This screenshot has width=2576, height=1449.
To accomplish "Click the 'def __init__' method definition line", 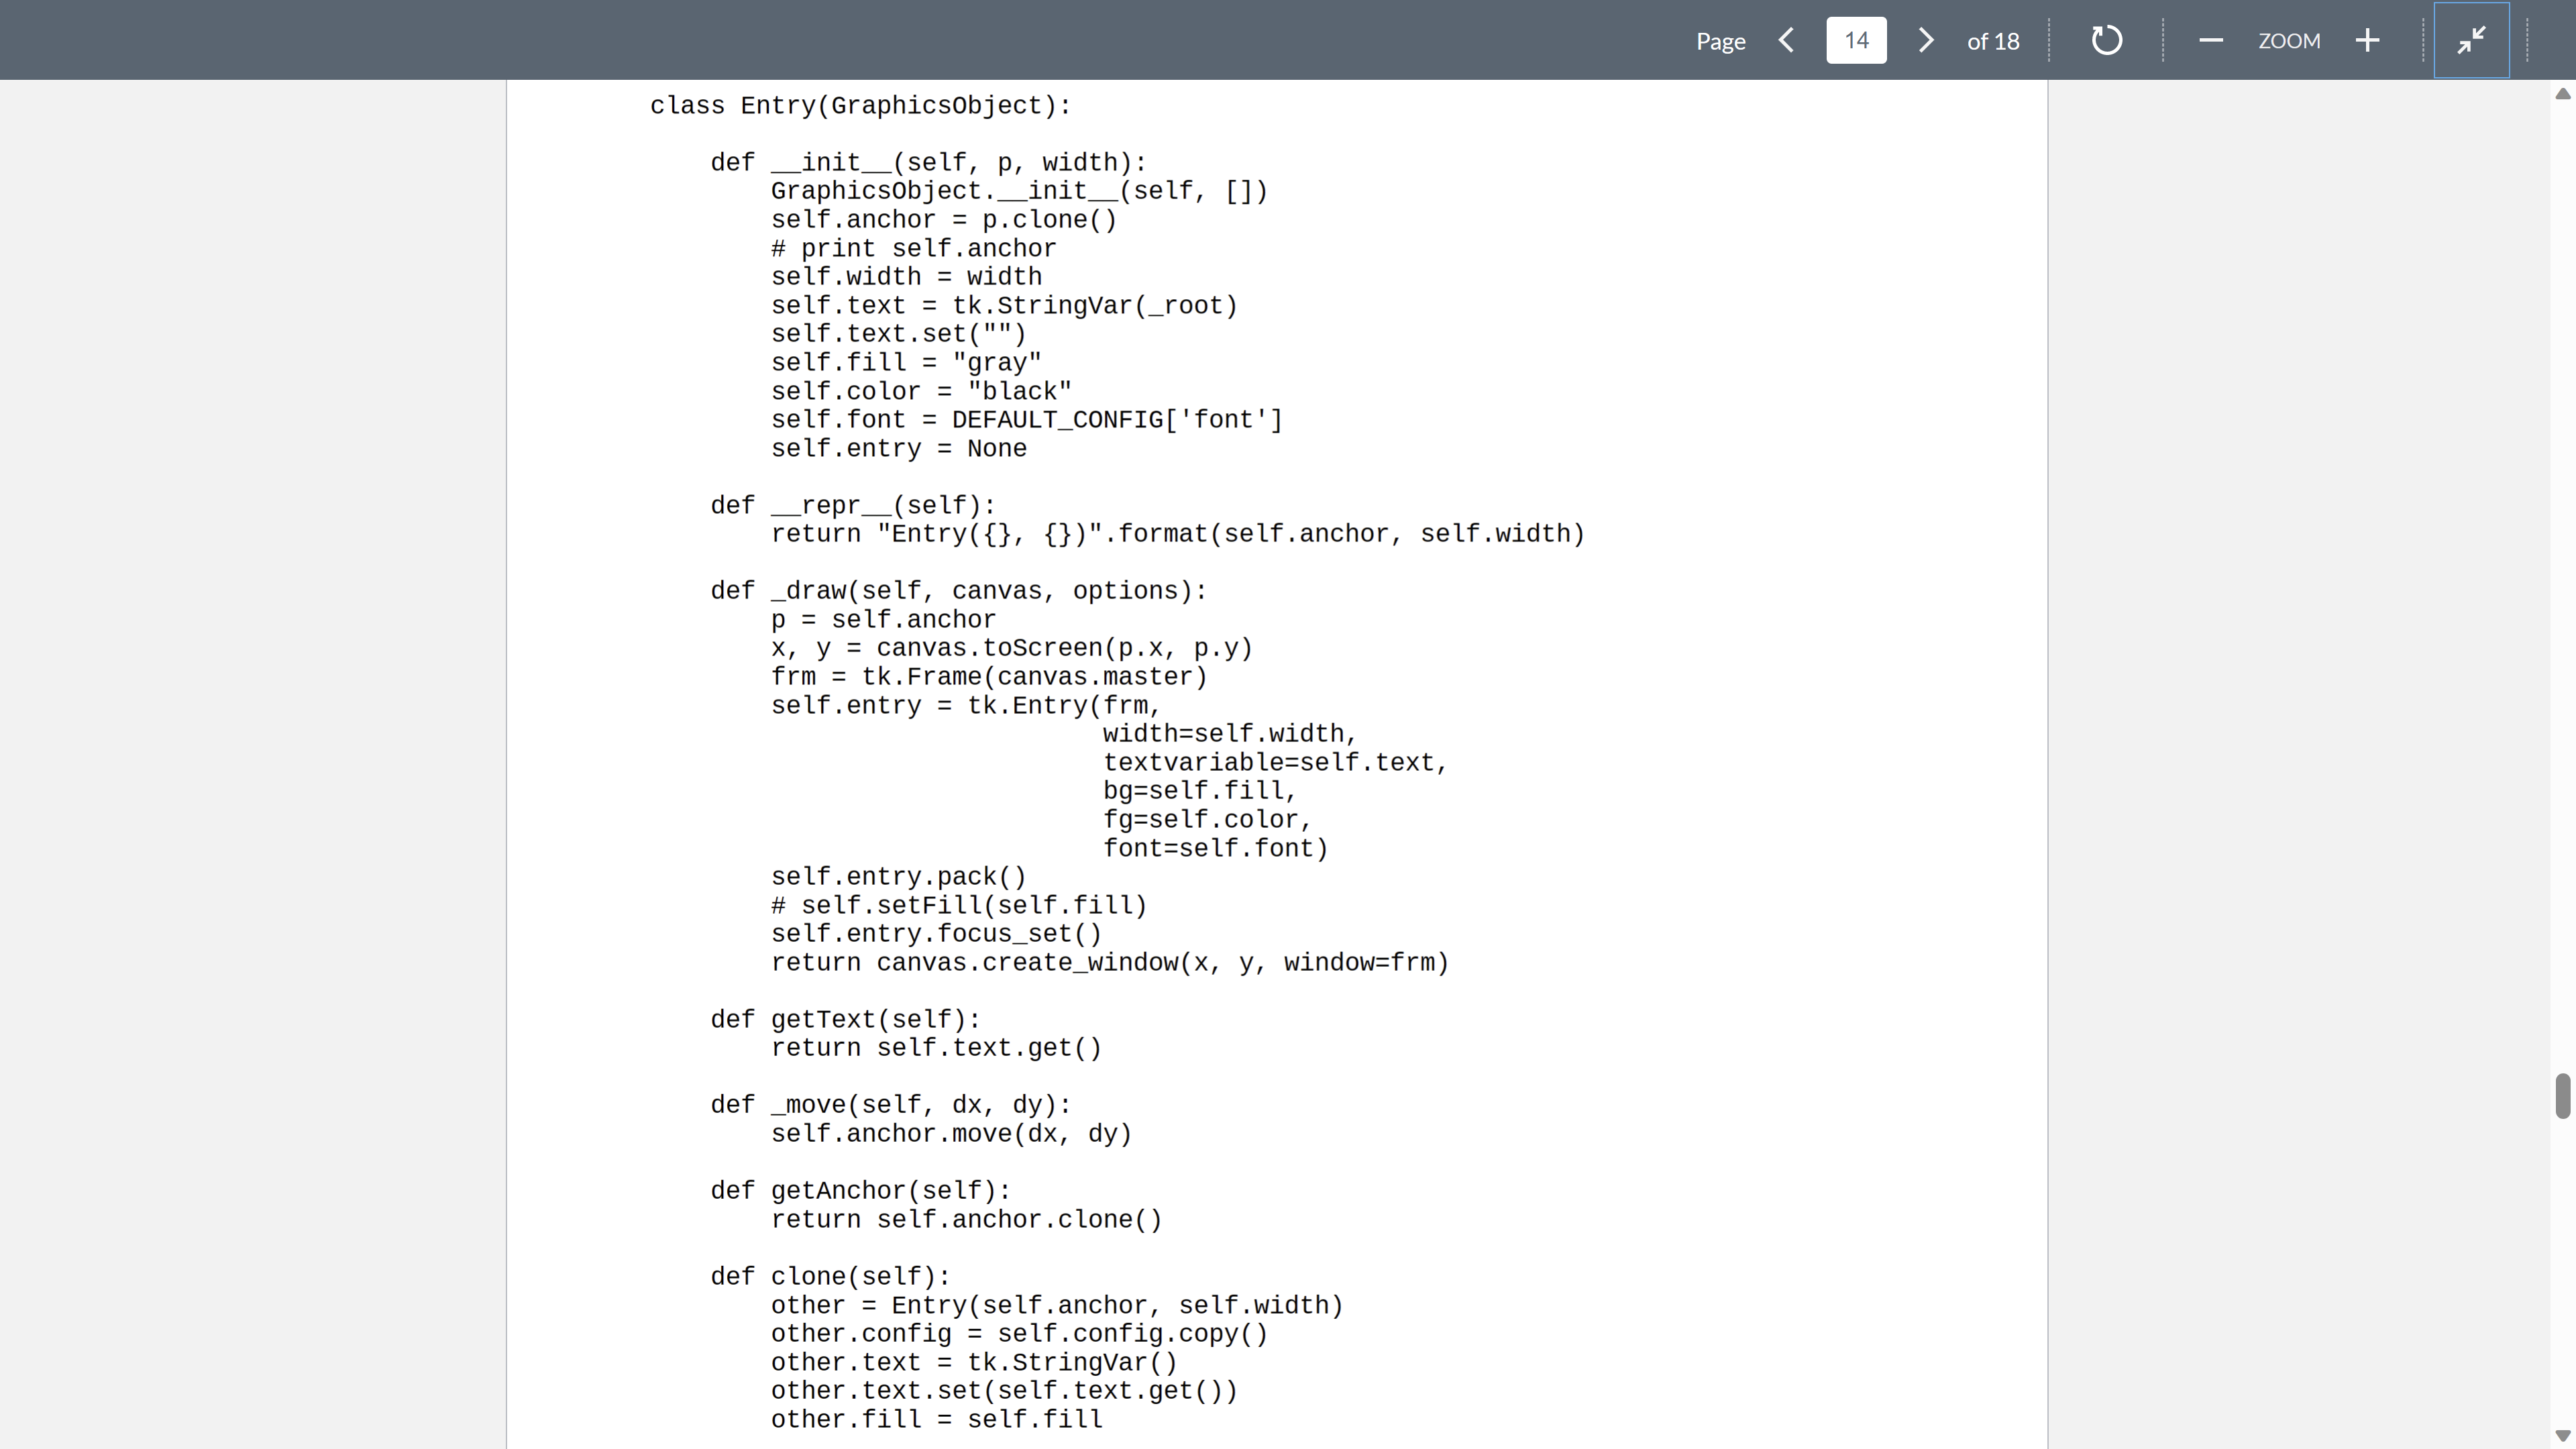I will (x=928, y=162).
